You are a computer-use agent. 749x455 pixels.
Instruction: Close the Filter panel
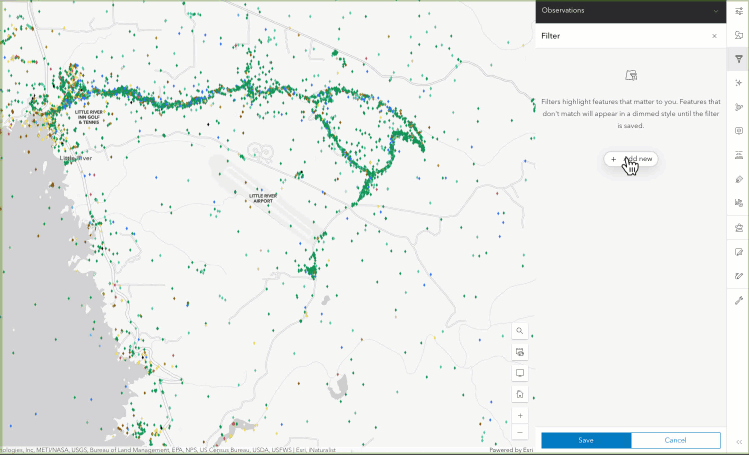pyautogui.click(x=714, y=36)
